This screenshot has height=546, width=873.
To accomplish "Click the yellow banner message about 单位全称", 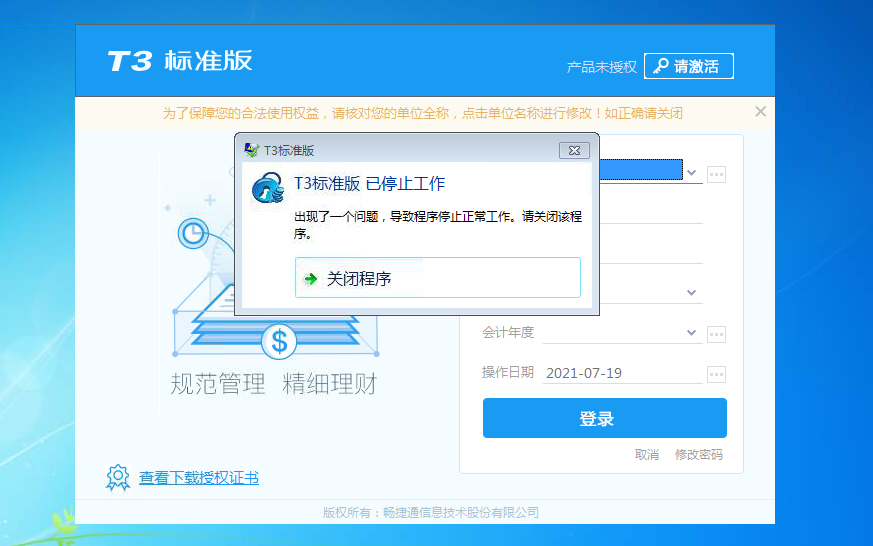I will 423,114.
